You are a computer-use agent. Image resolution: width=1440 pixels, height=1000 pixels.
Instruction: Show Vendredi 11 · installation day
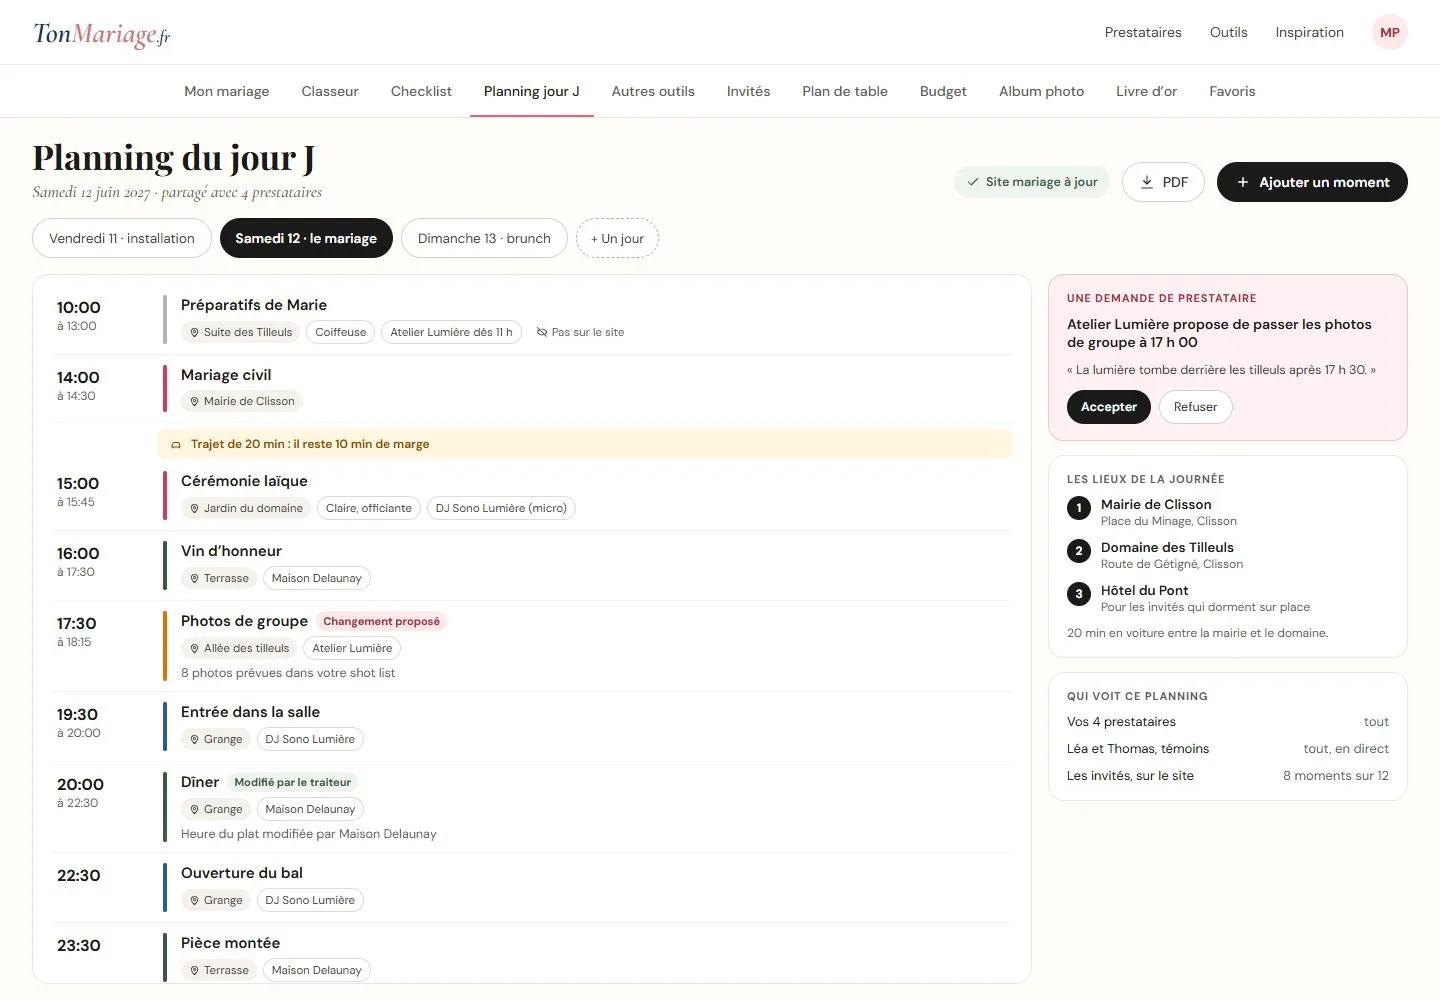(x=122, y=238)
